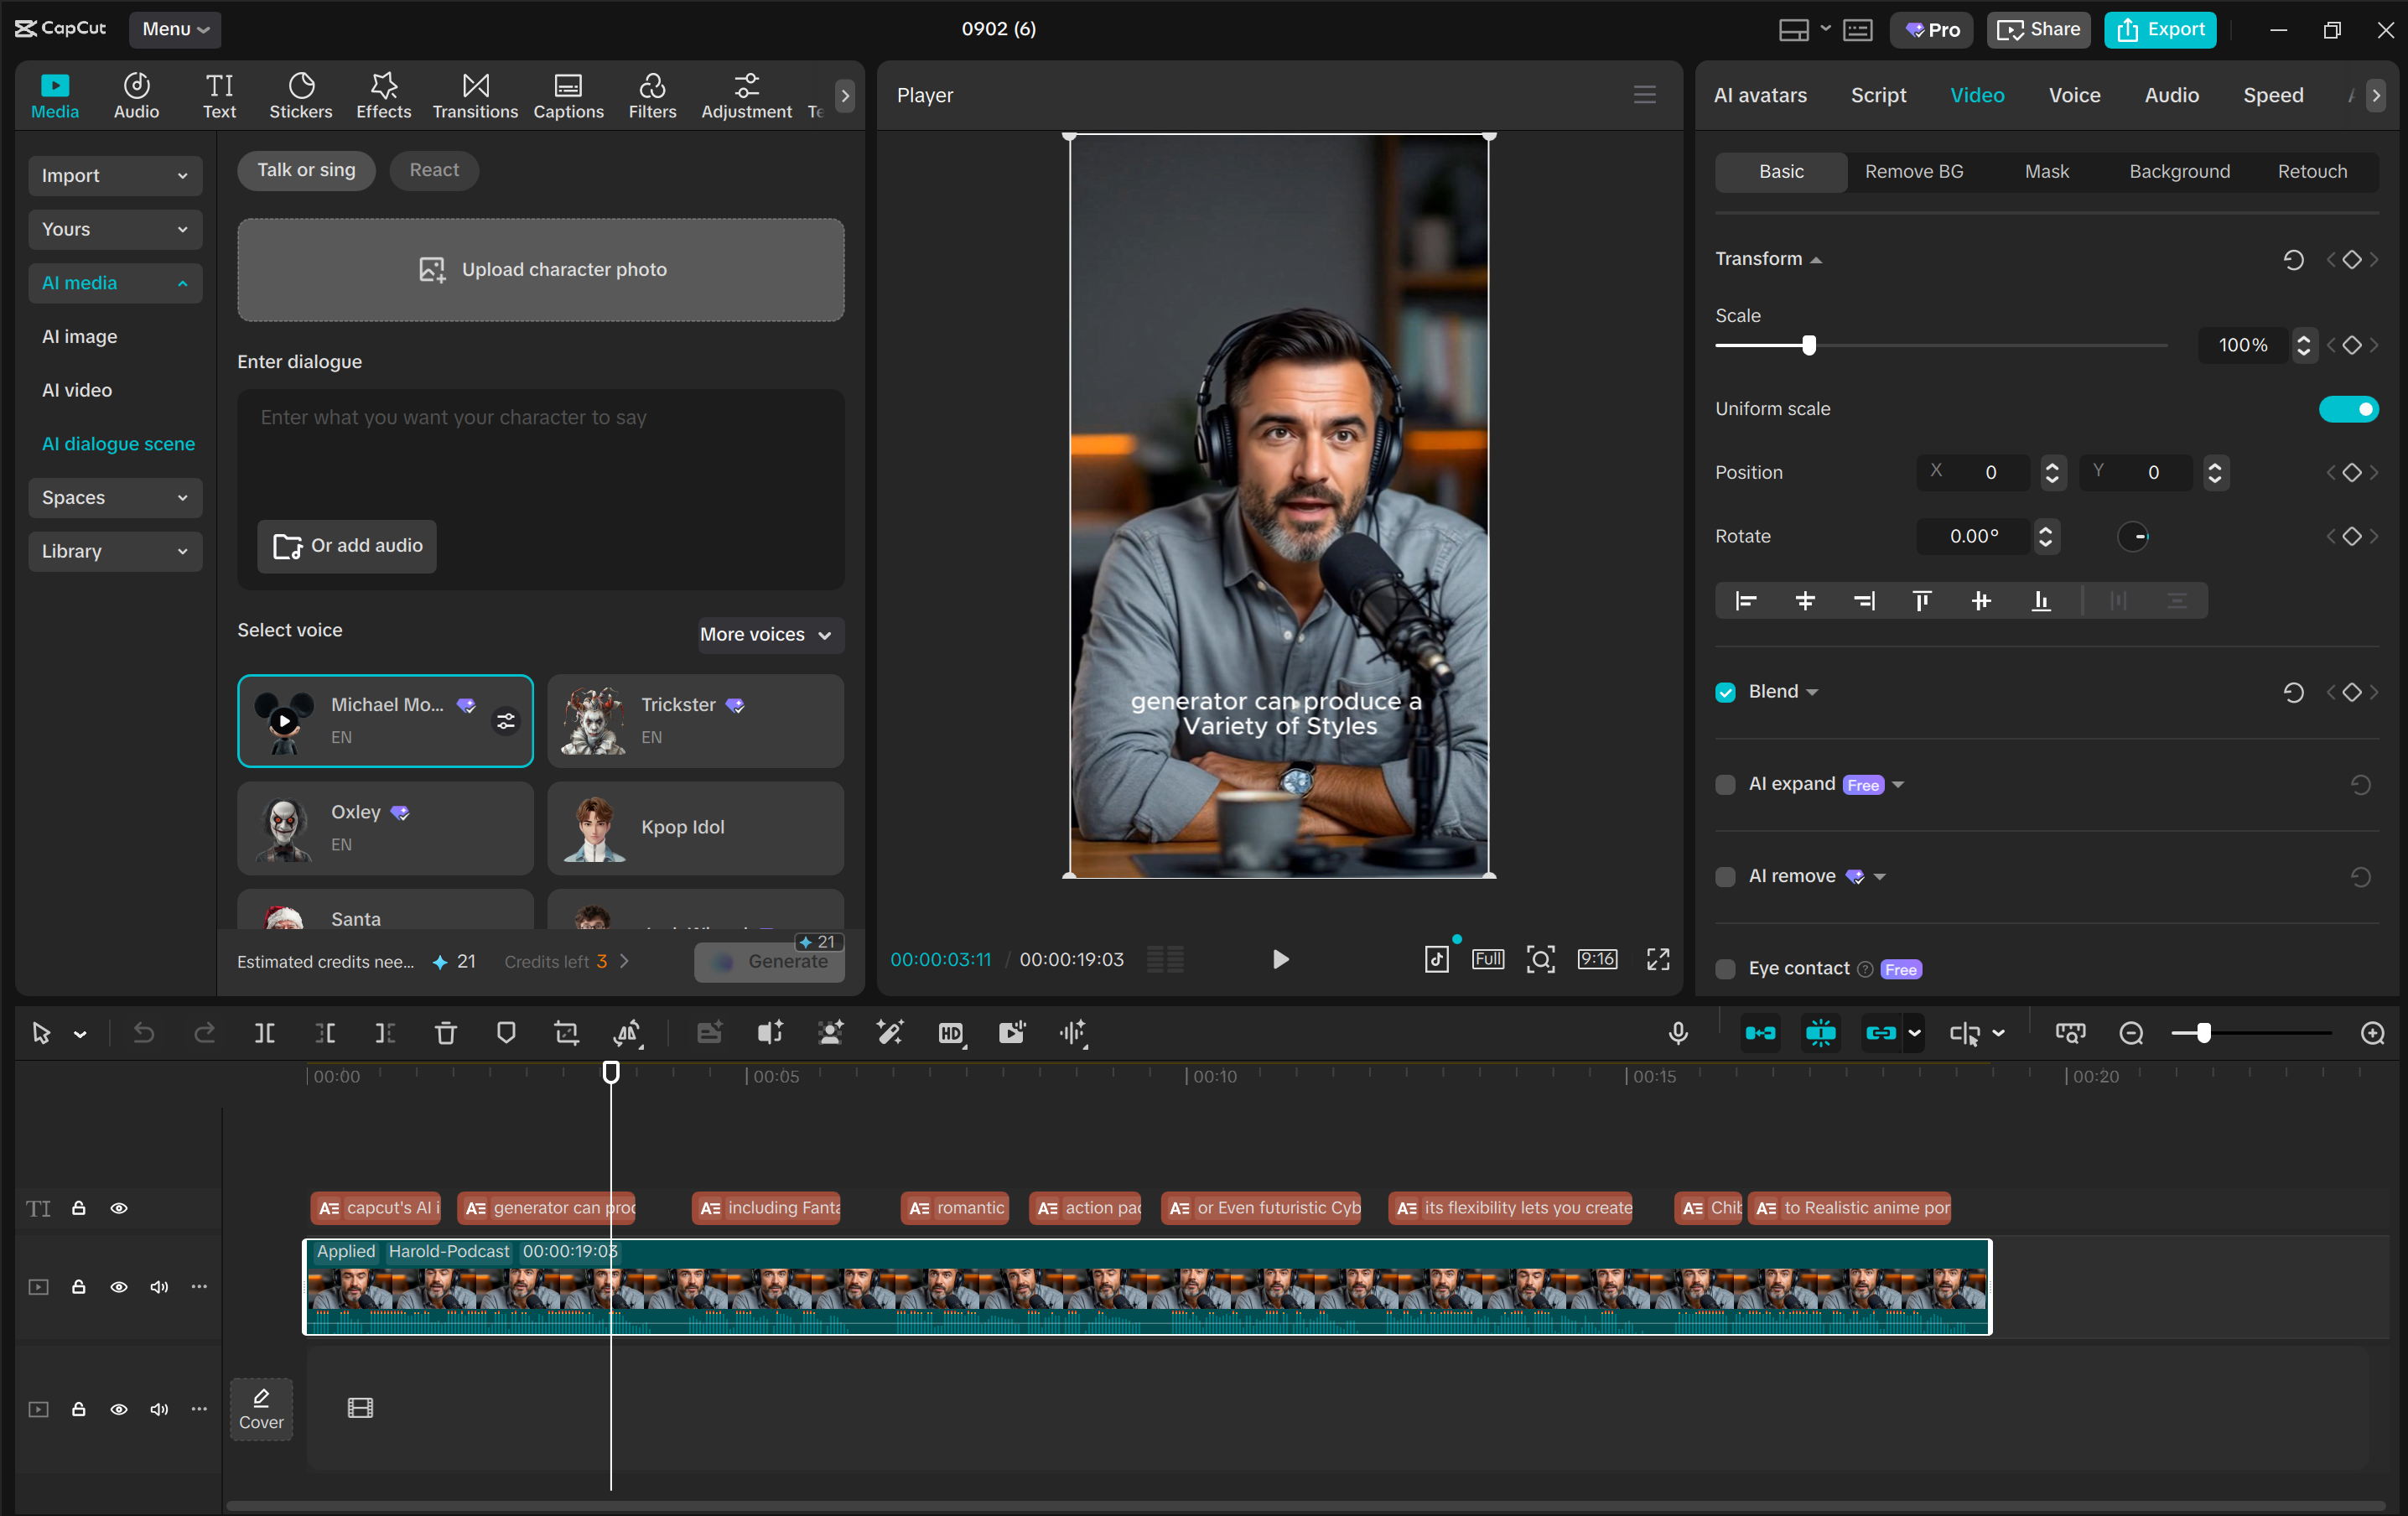Open the Mask tab
The width and height of the screenshot is (2408, 1516).
2046,172
